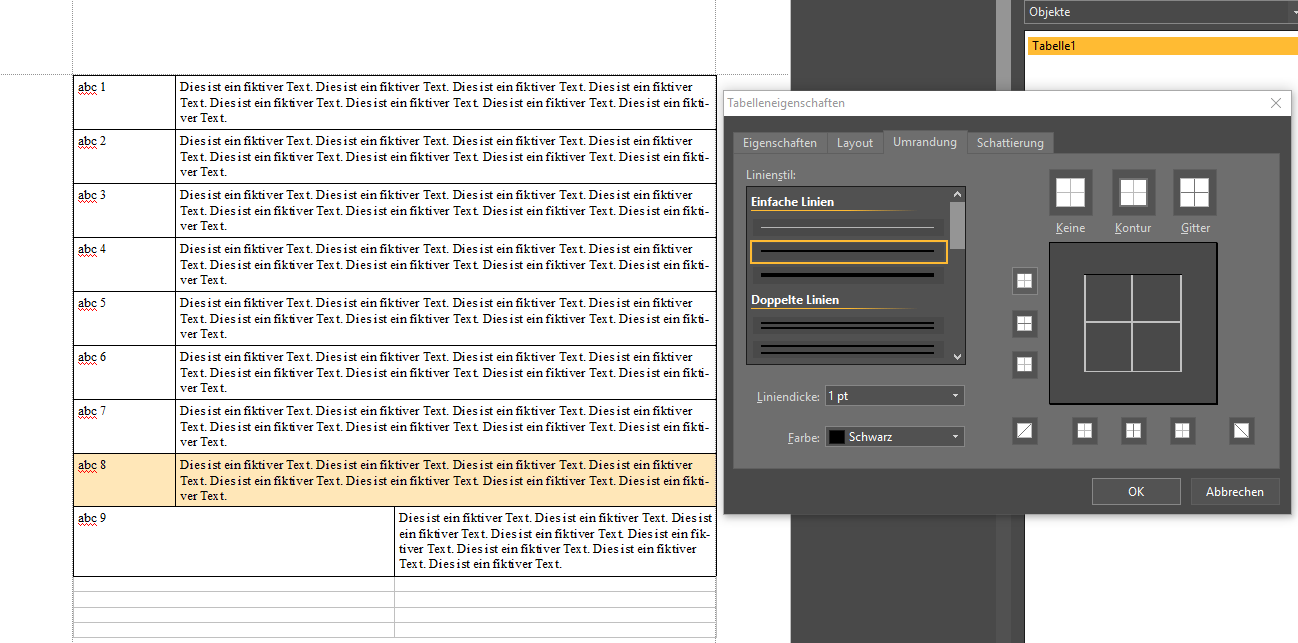The image size is (1298, 643).
Task: Click table cell 'abc 6'
Action: 125,372
